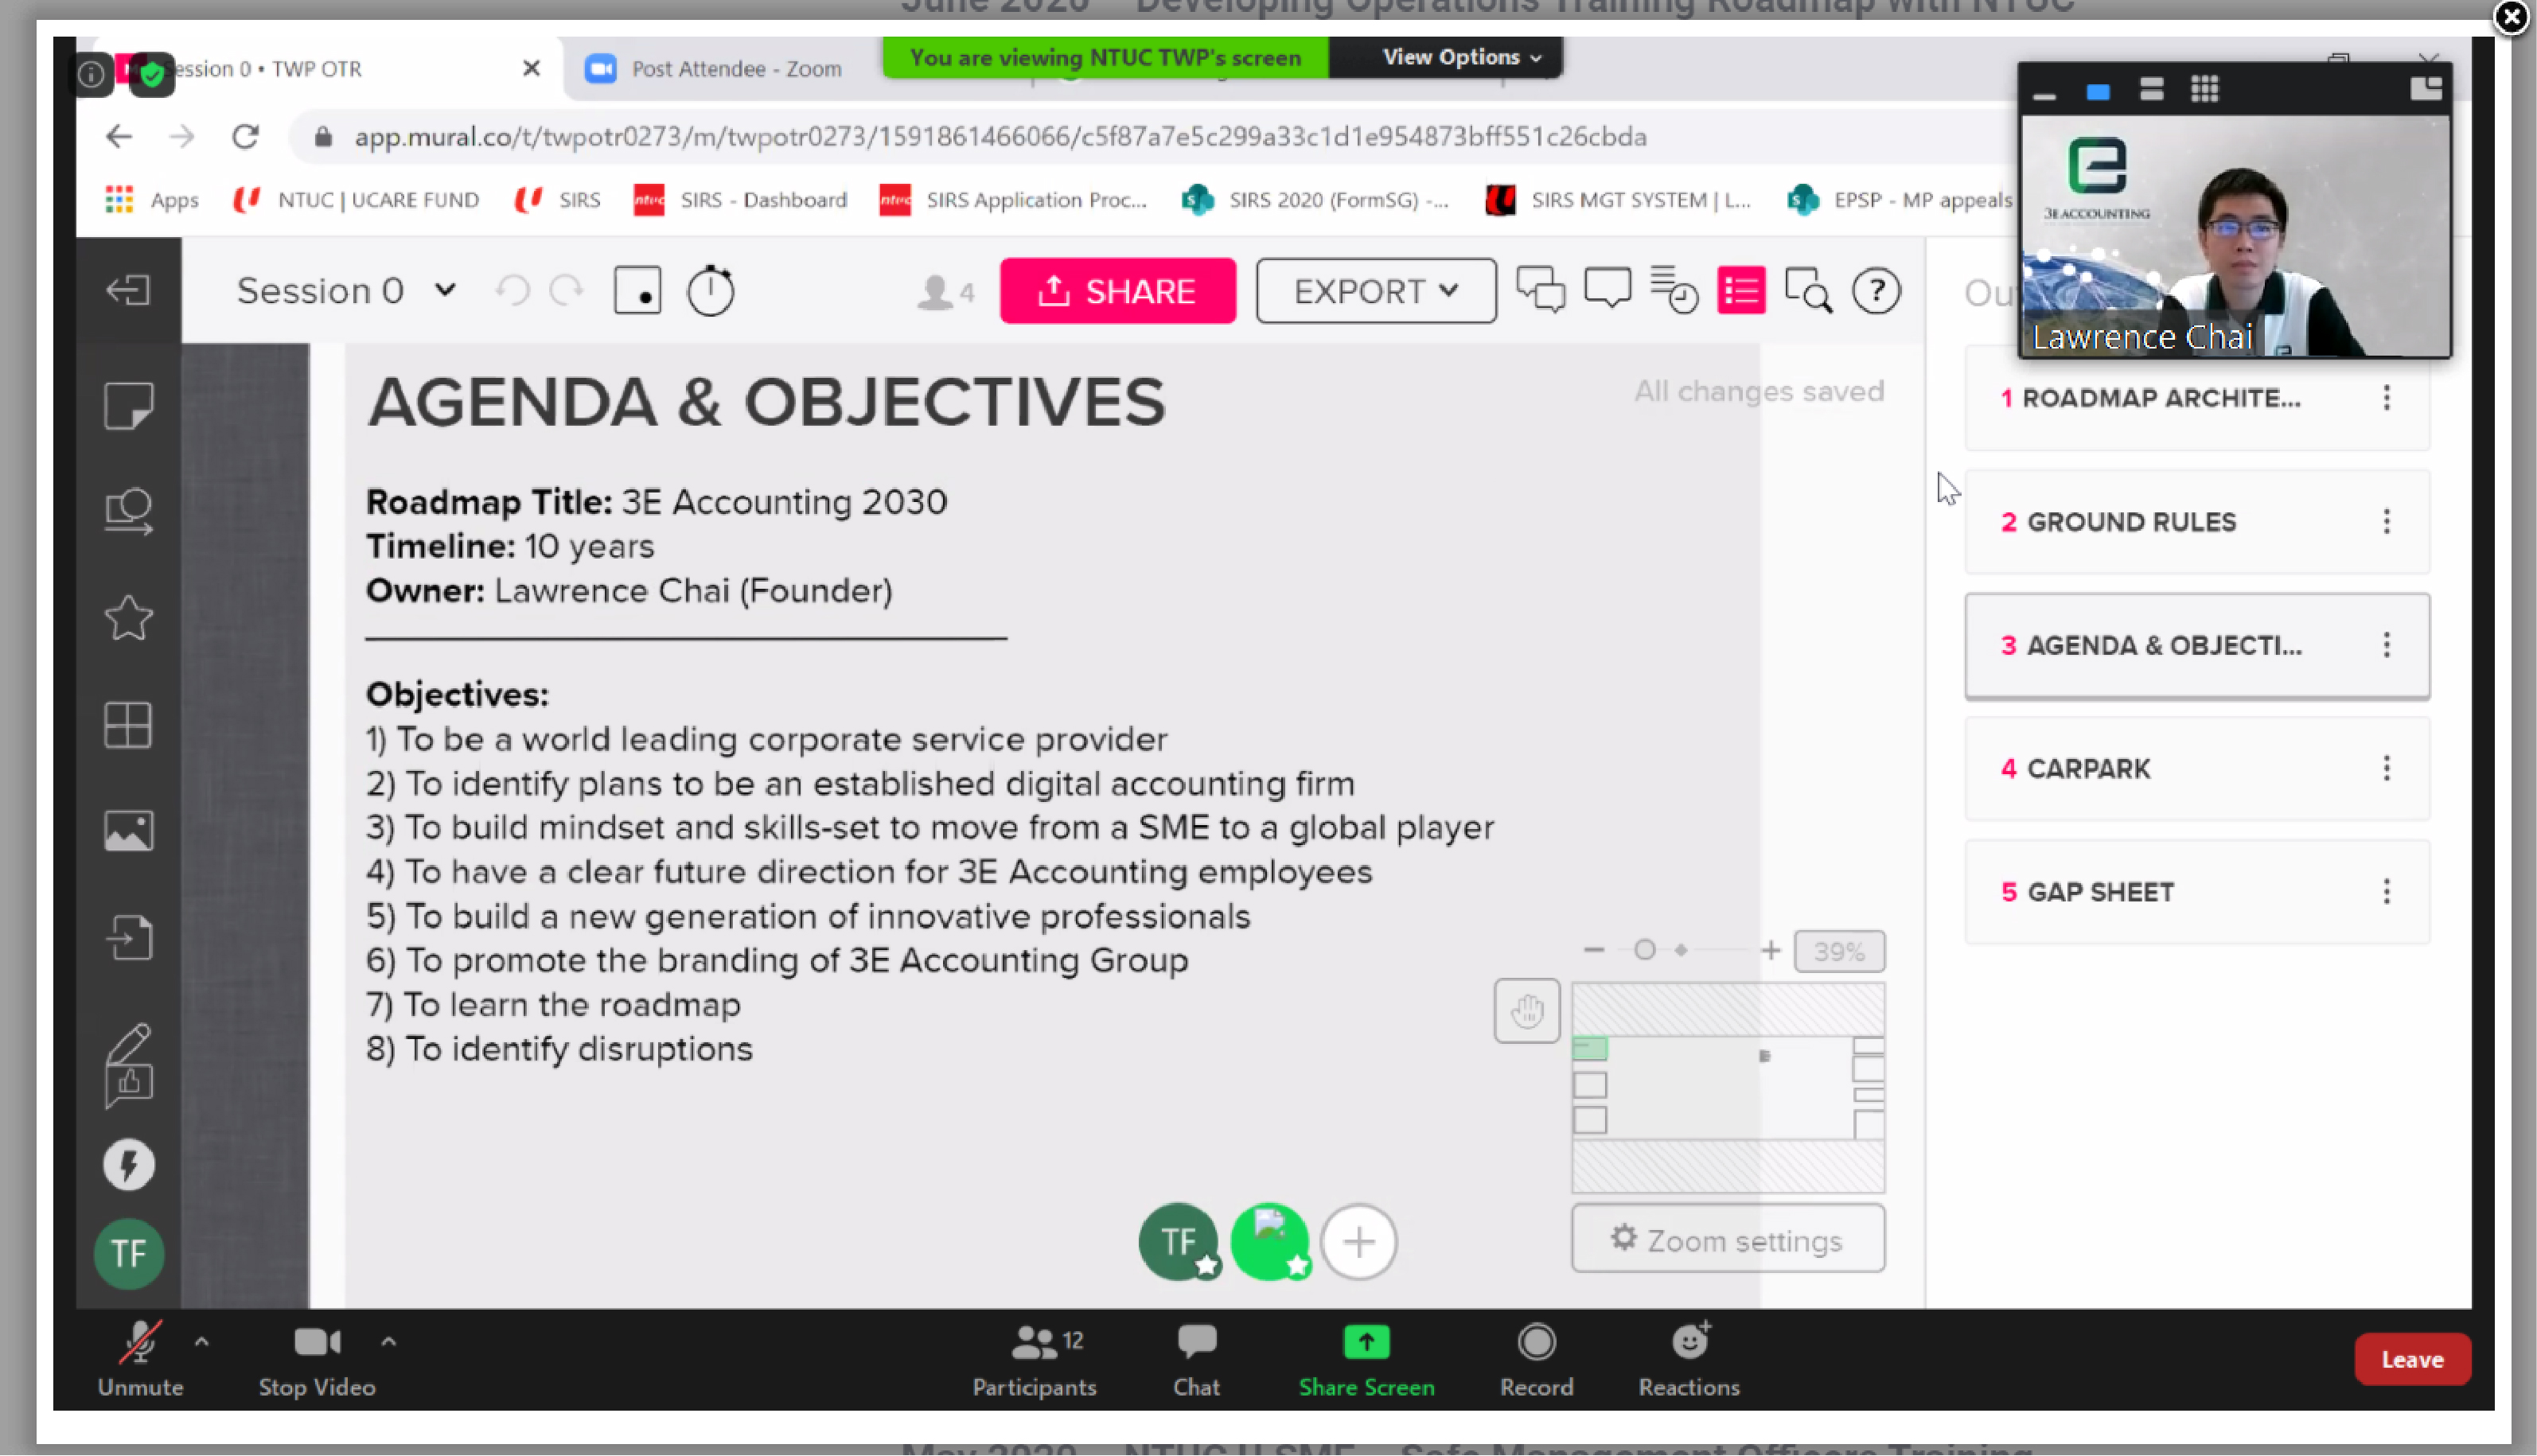
Task: Toggle the hand move mode button
Action: pyautogui.click(x=1527, y=1011)
